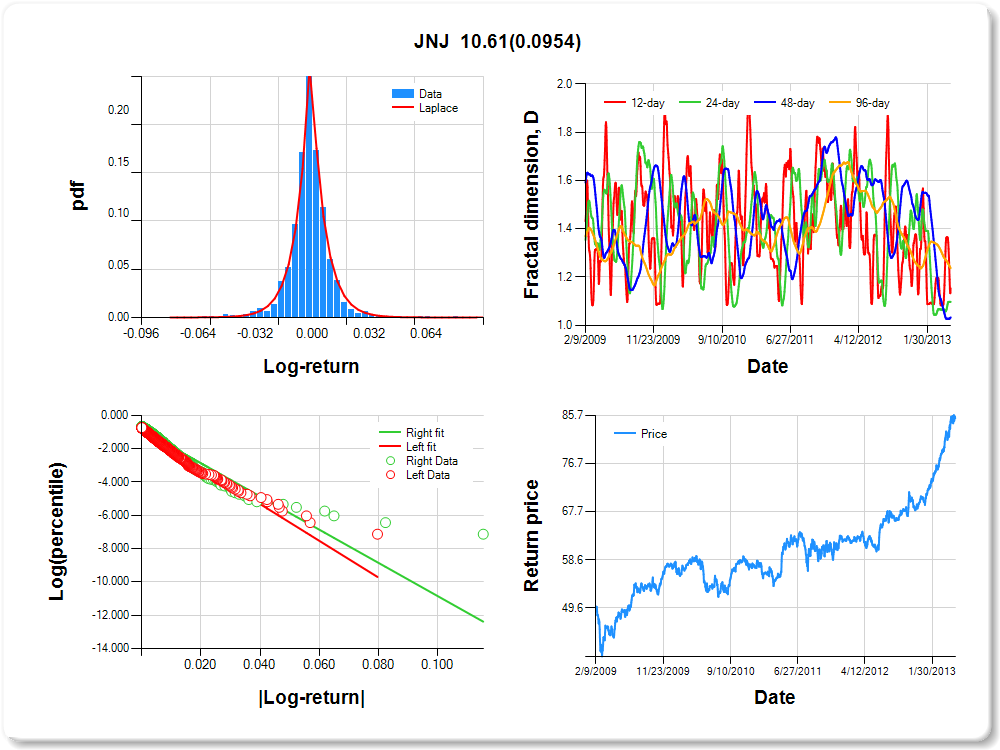Click the Log(percentile) axis title
Image resolution: width=1000 pixels, height=750 pixels.
click(x=57, y=531)
